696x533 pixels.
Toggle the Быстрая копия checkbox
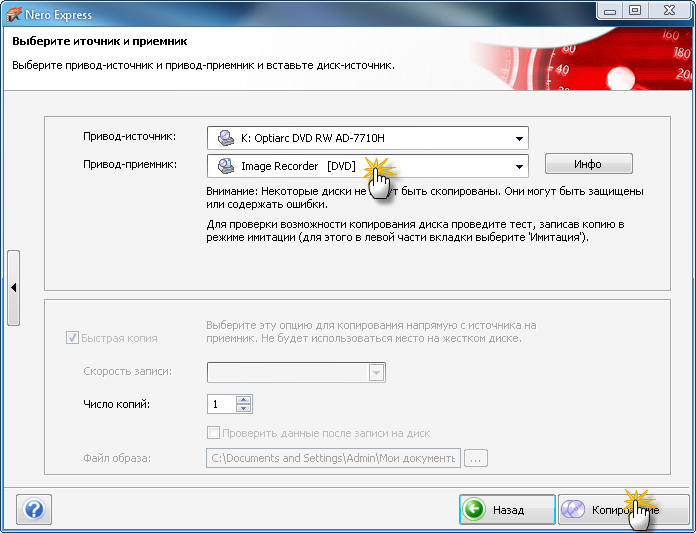click(x=72, y=338)
